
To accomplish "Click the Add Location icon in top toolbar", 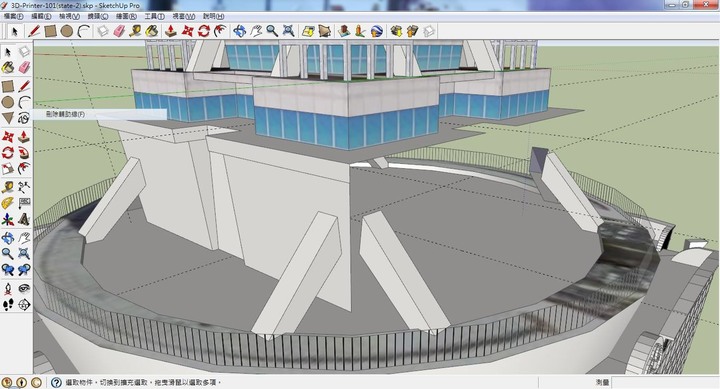I will pos(308,31).
